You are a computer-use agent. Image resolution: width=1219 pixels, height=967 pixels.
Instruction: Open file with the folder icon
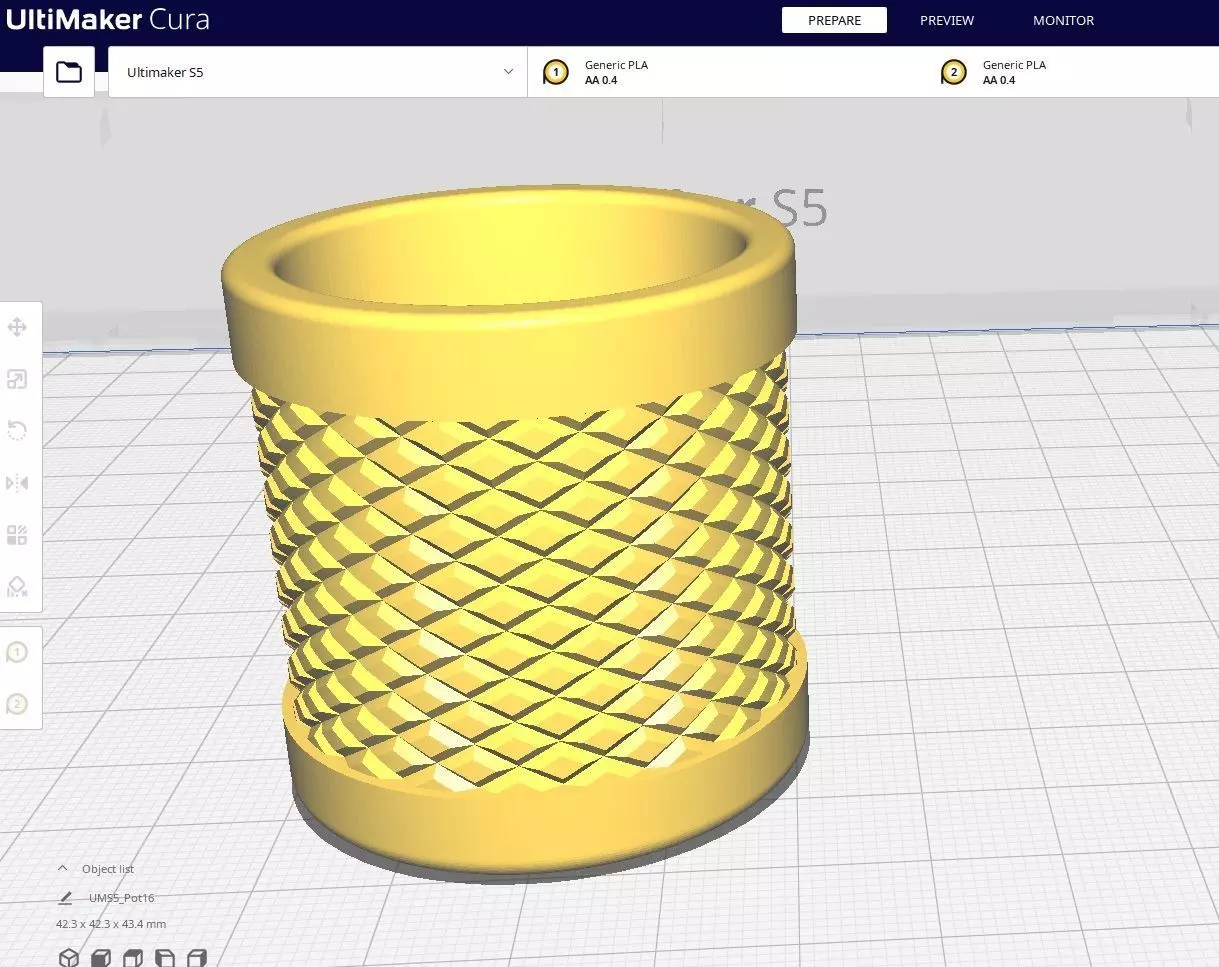tap(69, 72)
